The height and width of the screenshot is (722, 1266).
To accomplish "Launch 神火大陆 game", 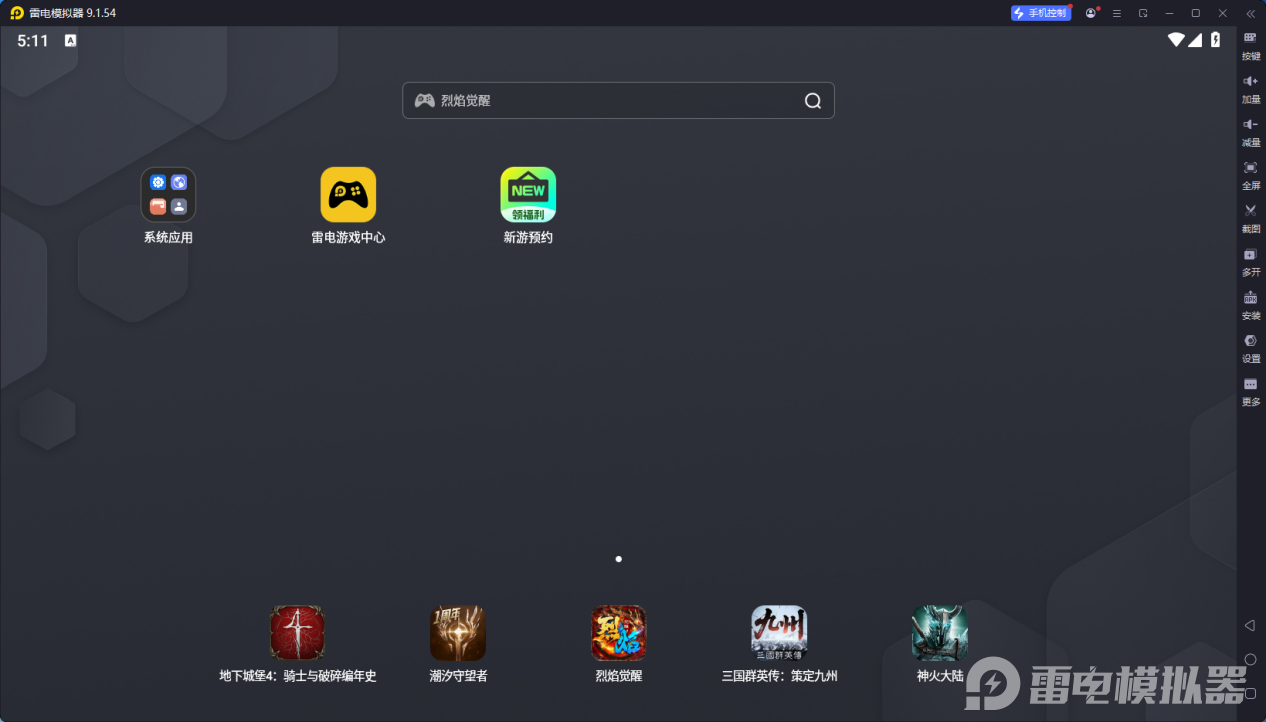I will click(940, 632).
